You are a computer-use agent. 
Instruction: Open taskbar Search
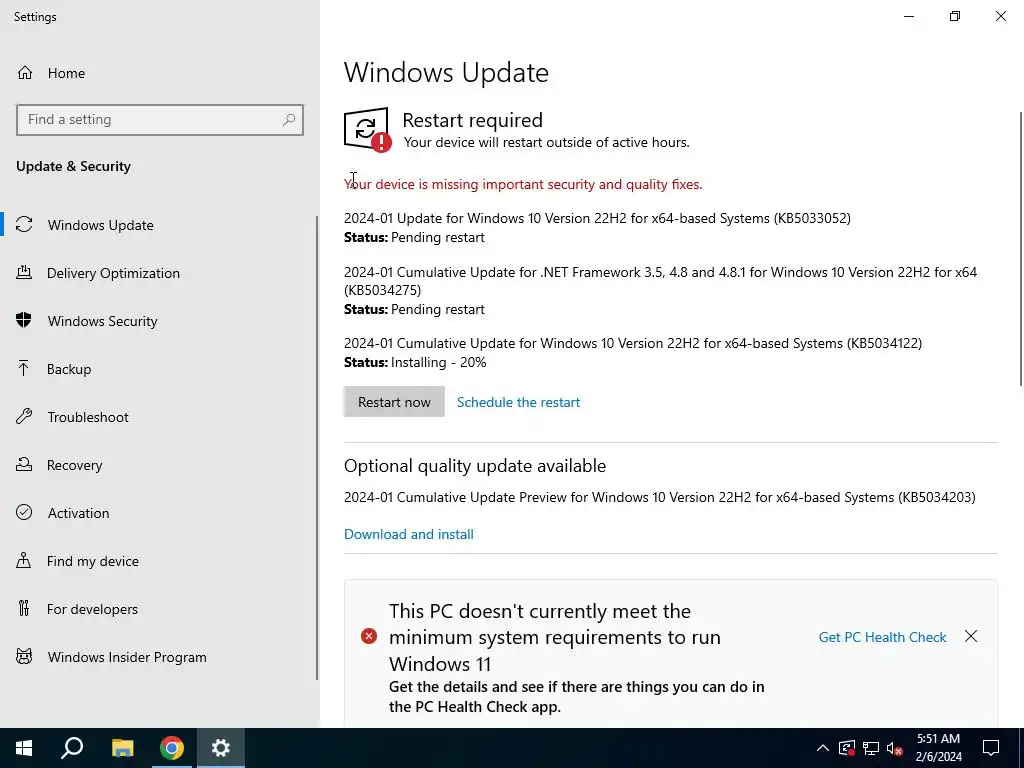(72, 748)
